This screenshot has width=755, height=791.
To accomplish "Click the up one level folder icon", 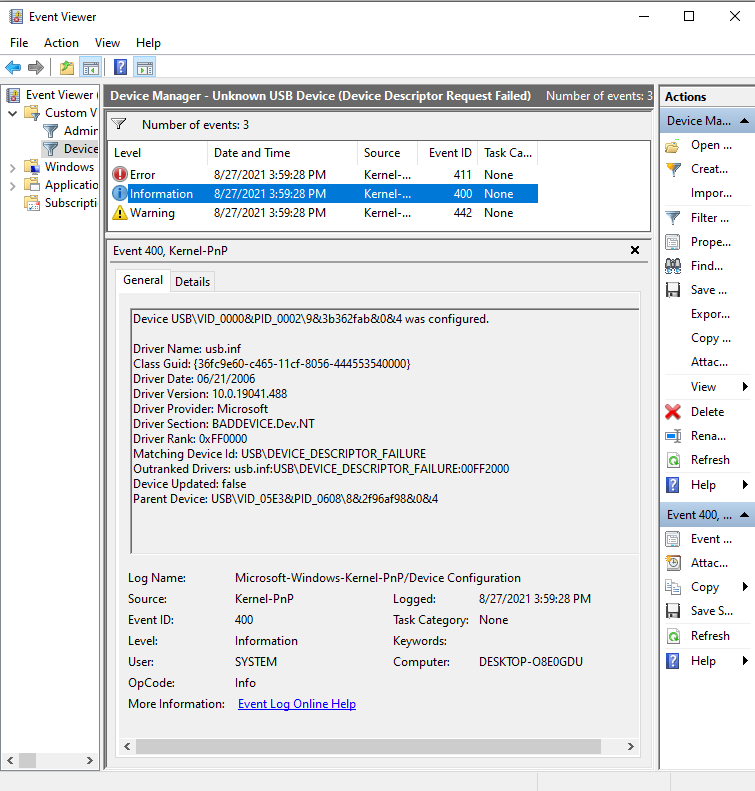I will click(x=67, y=67).
